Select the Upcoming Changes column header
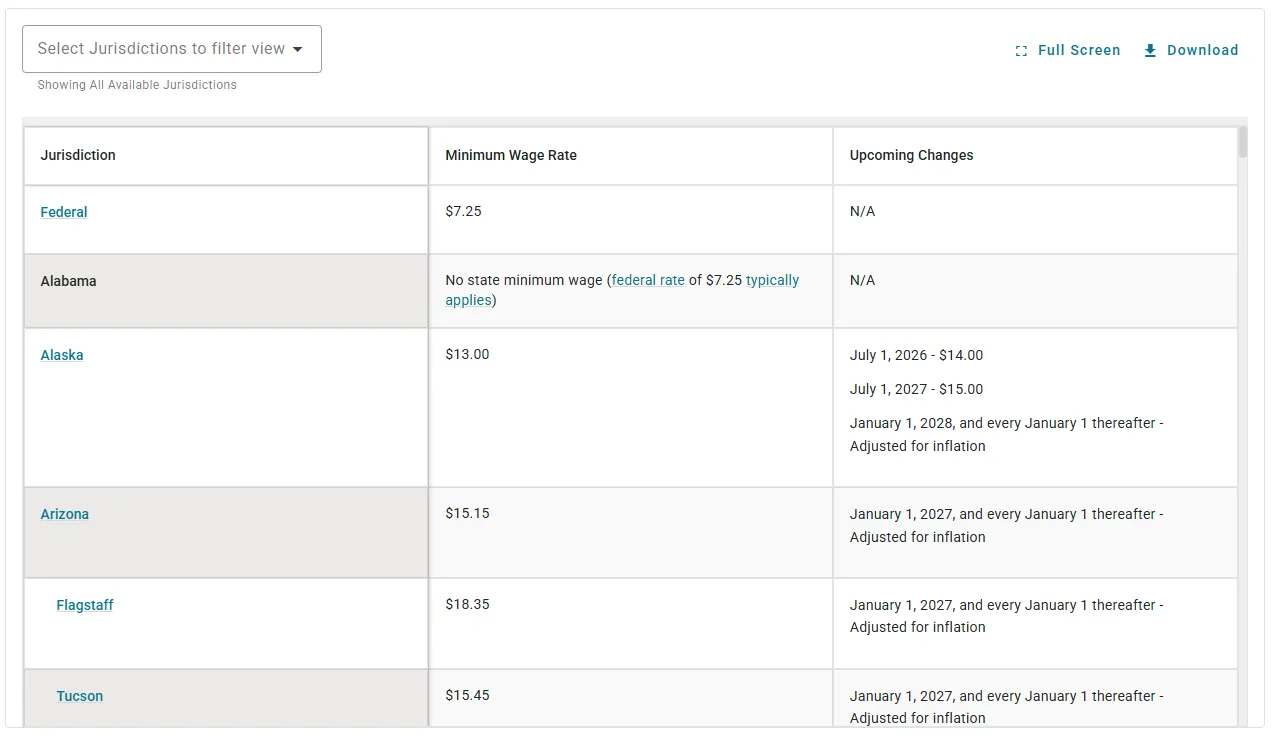Screen dimensions: 1272x737 pyautogui.click(x=911, y=155)
